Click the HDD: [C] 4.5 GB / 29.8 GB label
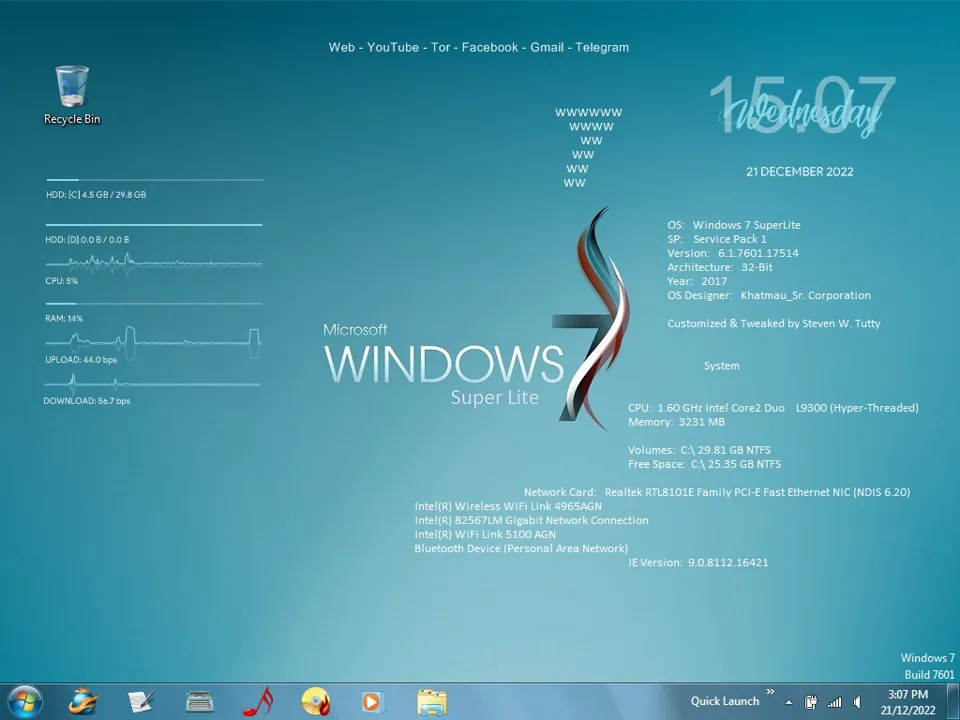The image size is (960, 720). coord(96,195)
